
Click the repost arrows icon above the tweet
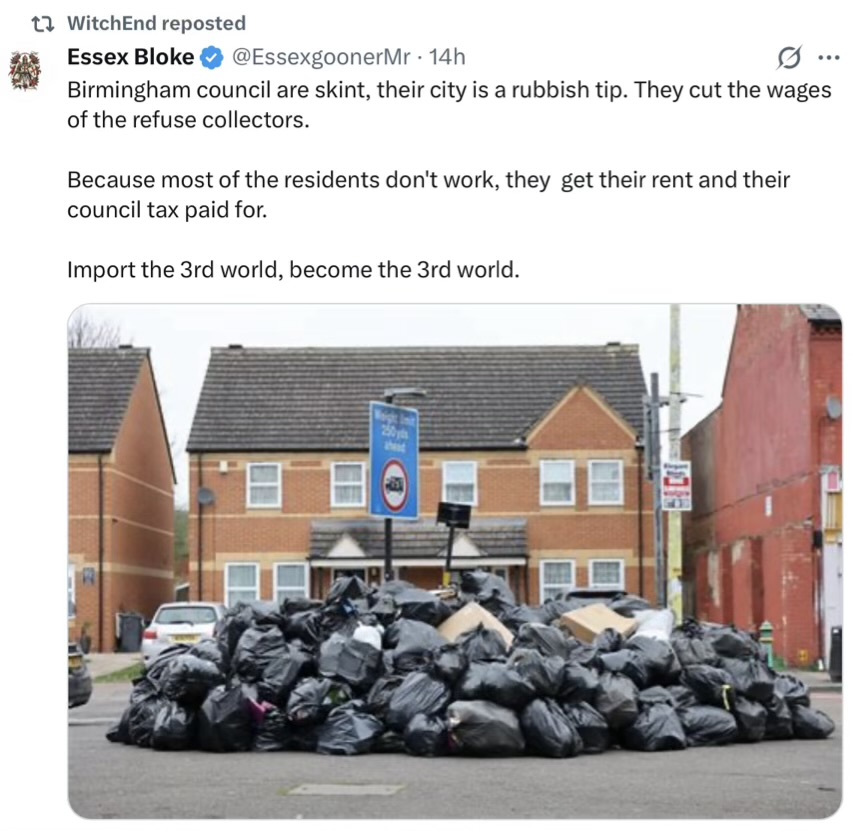coord(42,23)
